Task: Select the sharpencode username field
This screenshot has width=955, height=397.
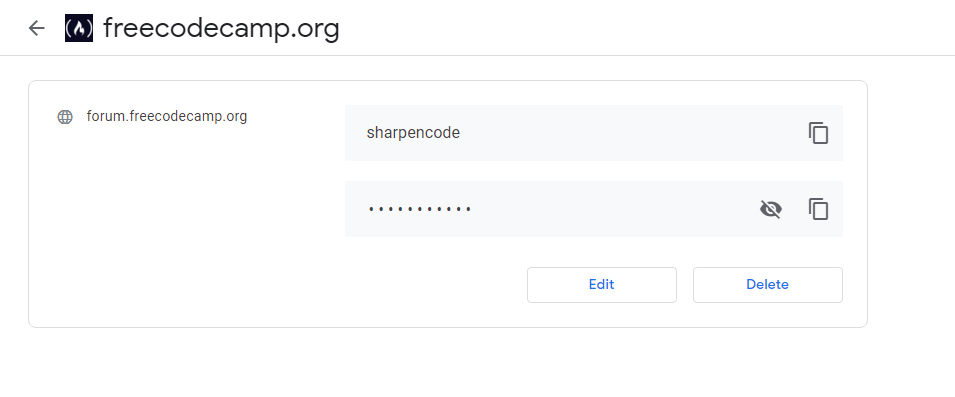Action: click(594, 133)
